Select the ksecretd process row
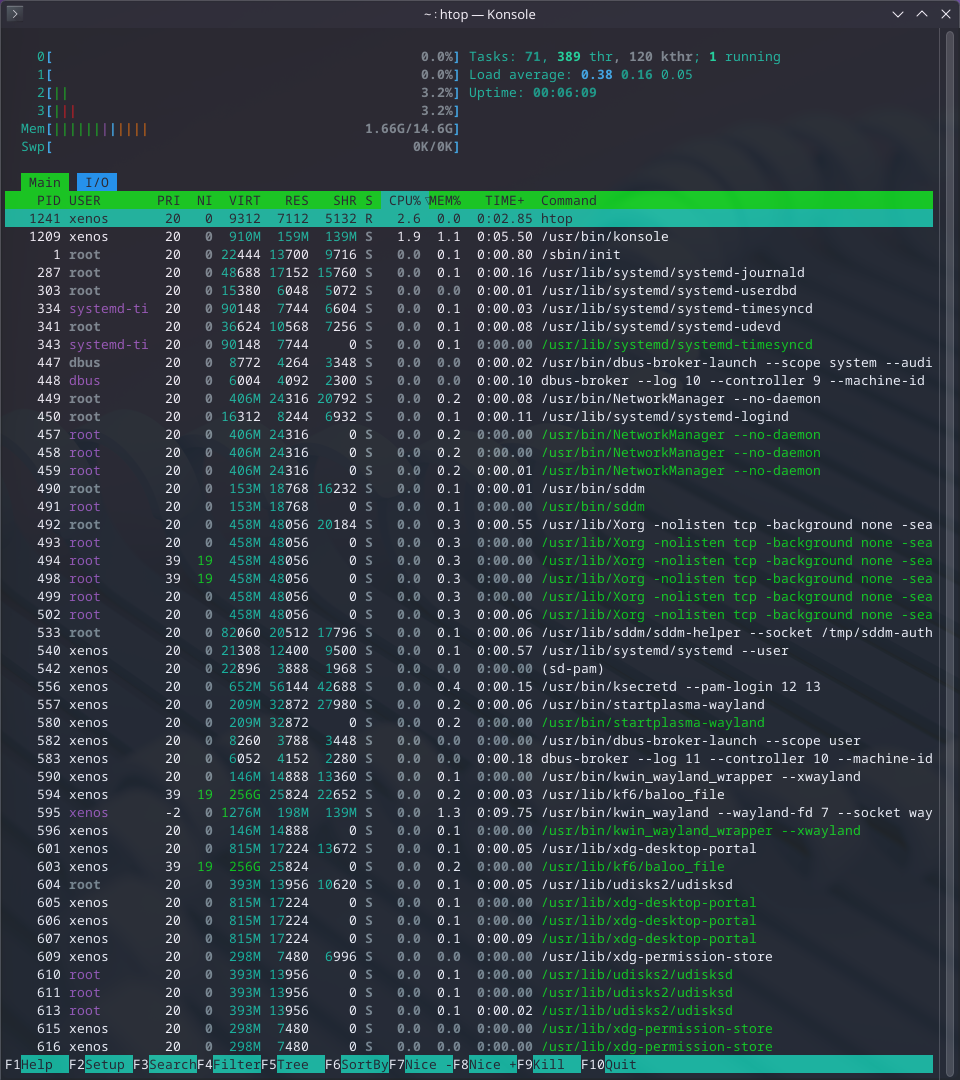 469,687
